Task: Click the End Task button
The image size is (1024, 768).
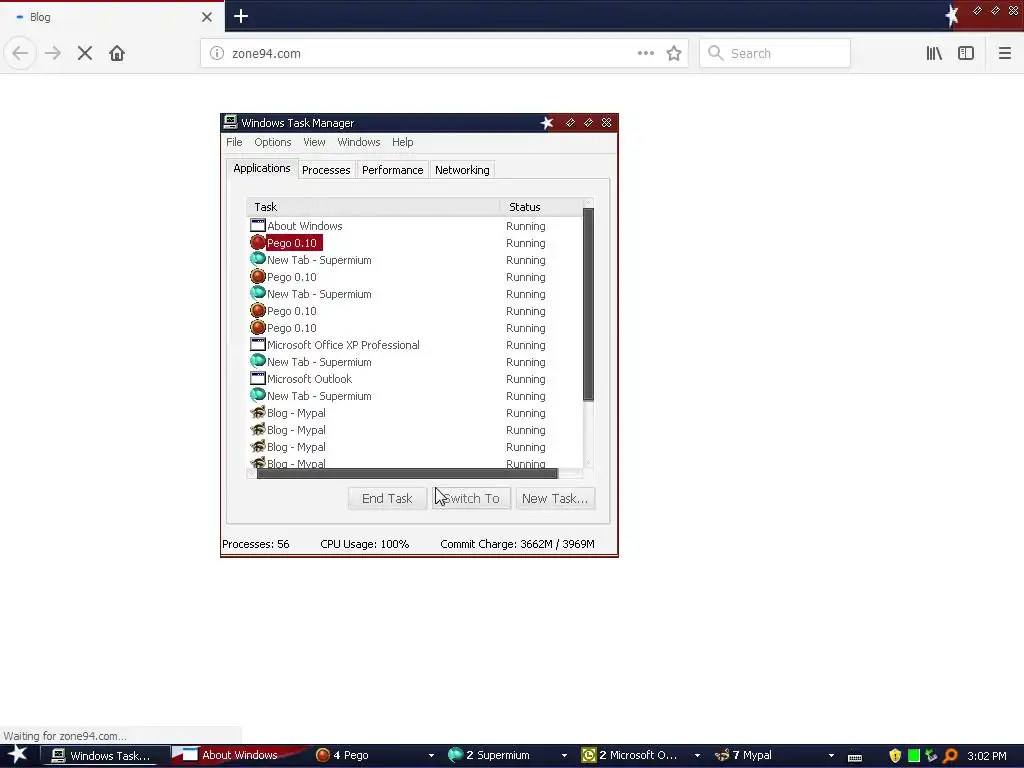Action: click(387, 499)
